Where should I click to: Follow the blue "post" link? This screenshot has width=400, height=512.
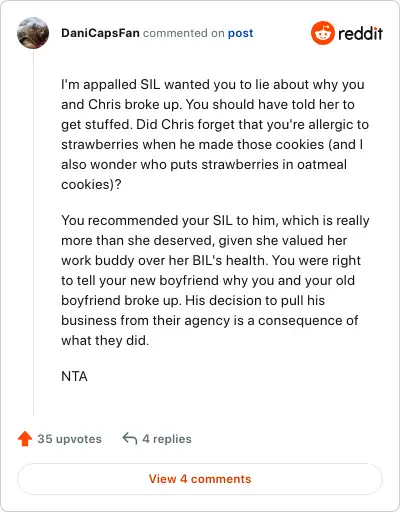[240, 33]
